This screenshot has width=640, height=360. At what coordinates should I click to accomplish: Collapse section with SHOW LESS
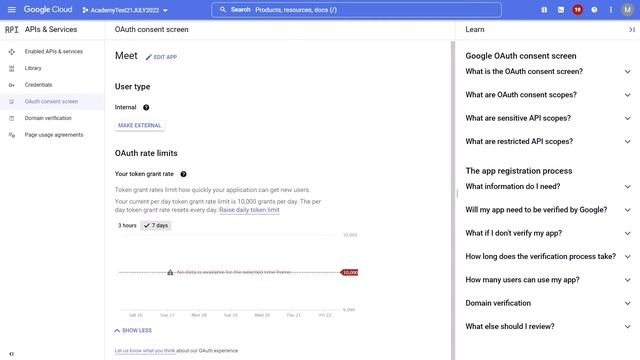click(x=133, y=330)
